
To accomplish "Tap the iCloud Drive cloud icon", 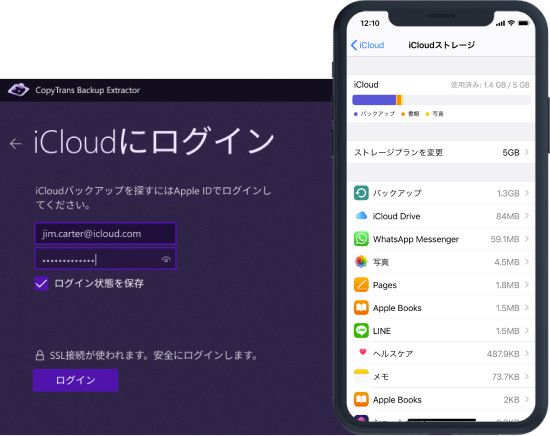I will coord(361,216).
